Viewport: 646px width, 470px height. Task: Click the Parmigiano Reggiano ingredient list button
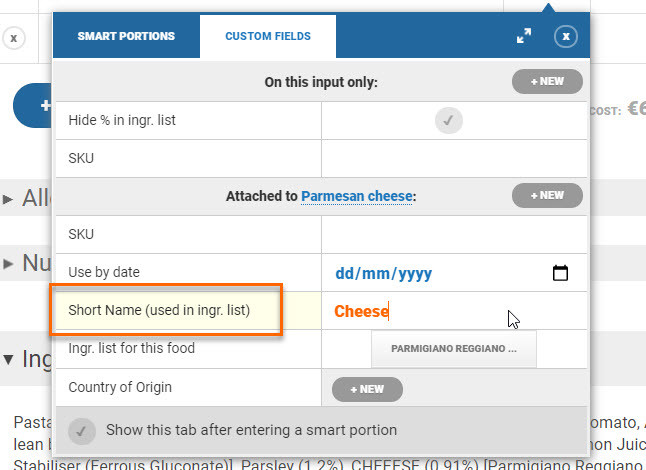tap(453, 350)
